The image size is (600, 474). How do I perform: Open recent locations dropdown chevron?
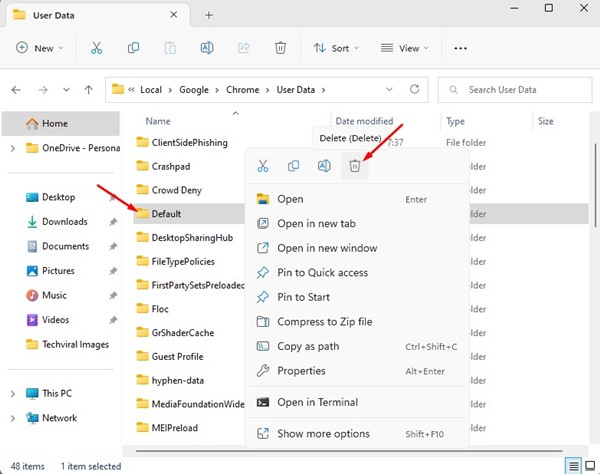coord(66,90)
